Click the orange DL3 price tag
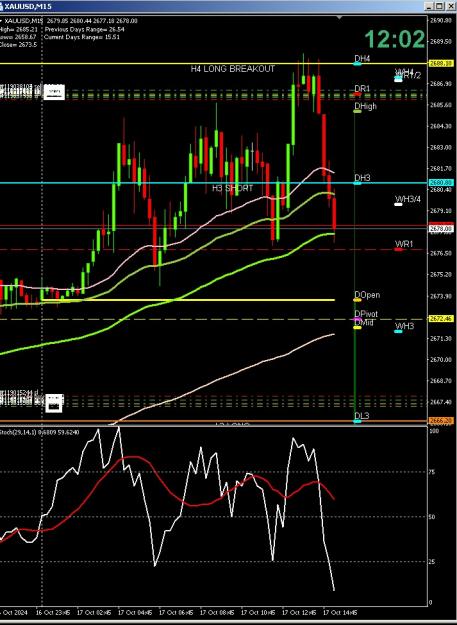 coord(441,421)
